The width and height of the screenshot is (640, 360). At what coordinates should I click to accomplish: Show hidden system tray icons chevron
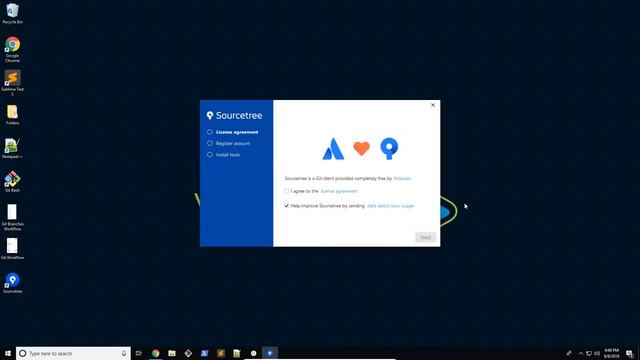click(x=581, y=353)
